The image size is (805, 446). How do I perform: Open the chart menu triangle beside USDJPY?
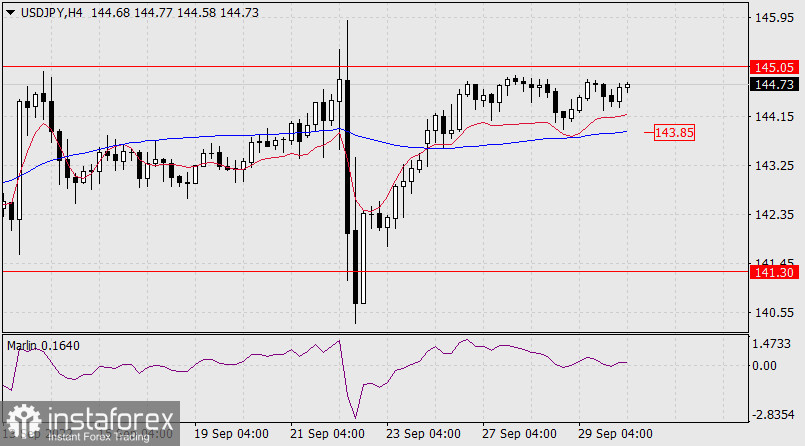(10, 13)
